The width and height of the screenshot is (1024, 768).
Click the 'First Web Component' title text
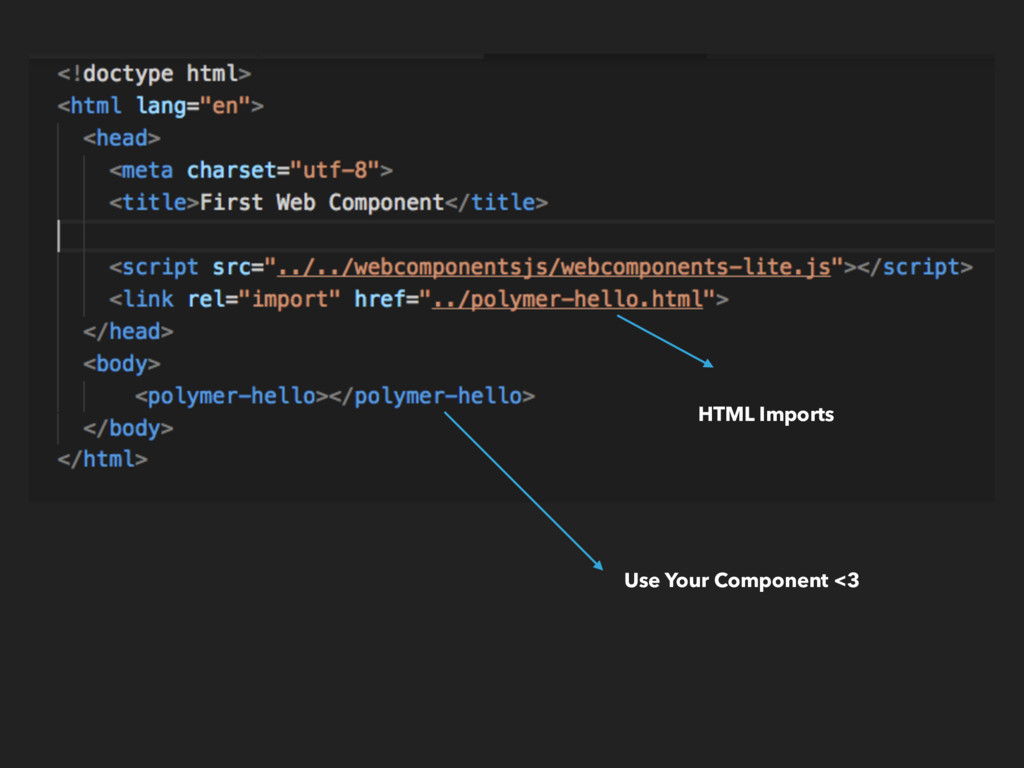(x=322, y=202)
